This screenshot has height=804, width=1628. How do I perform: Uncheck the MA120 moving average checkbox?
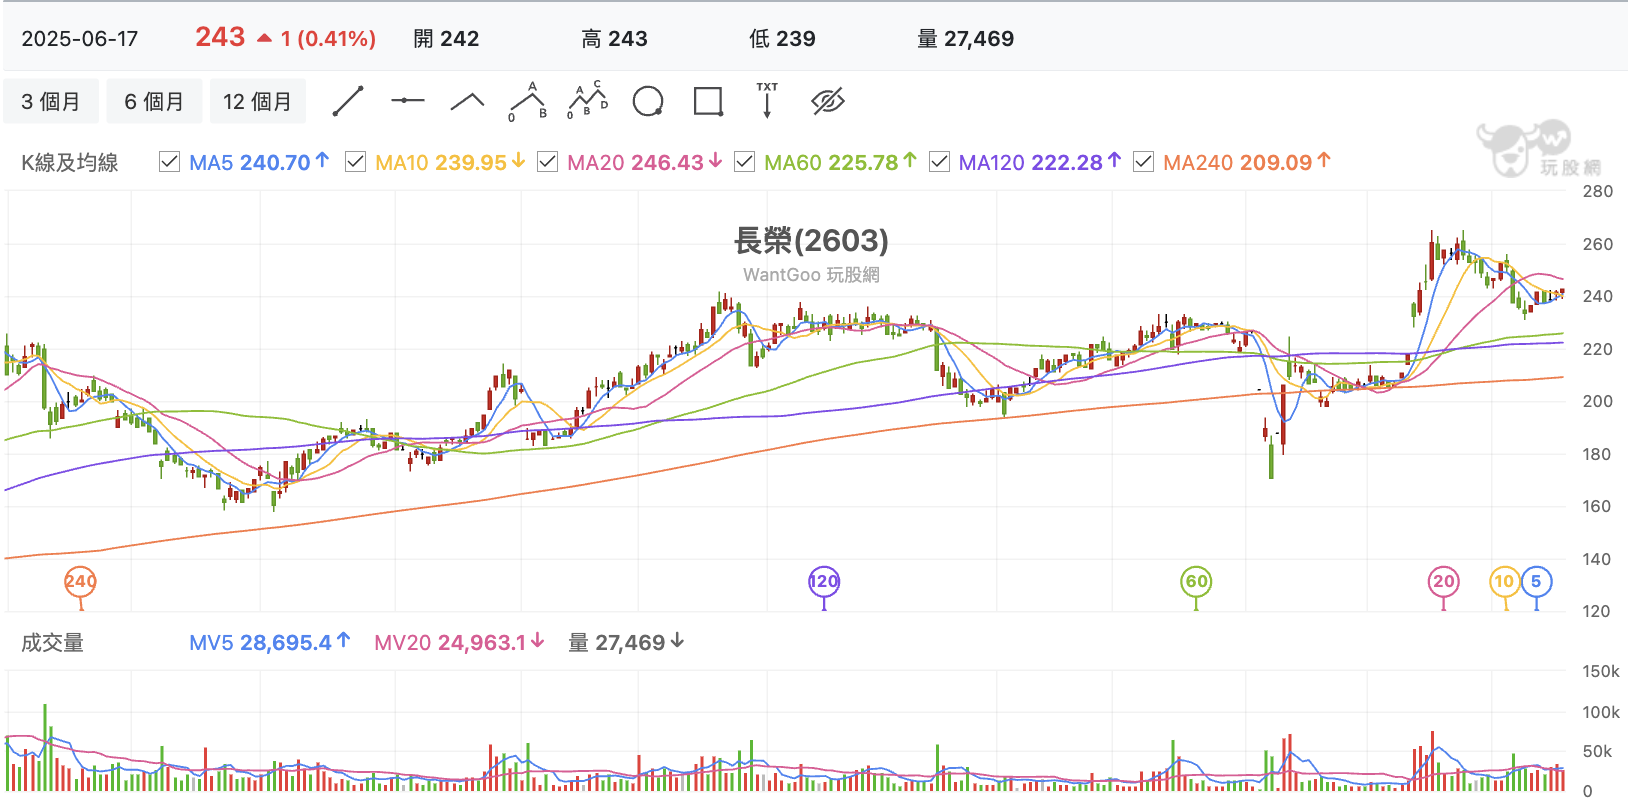(939, 162)
